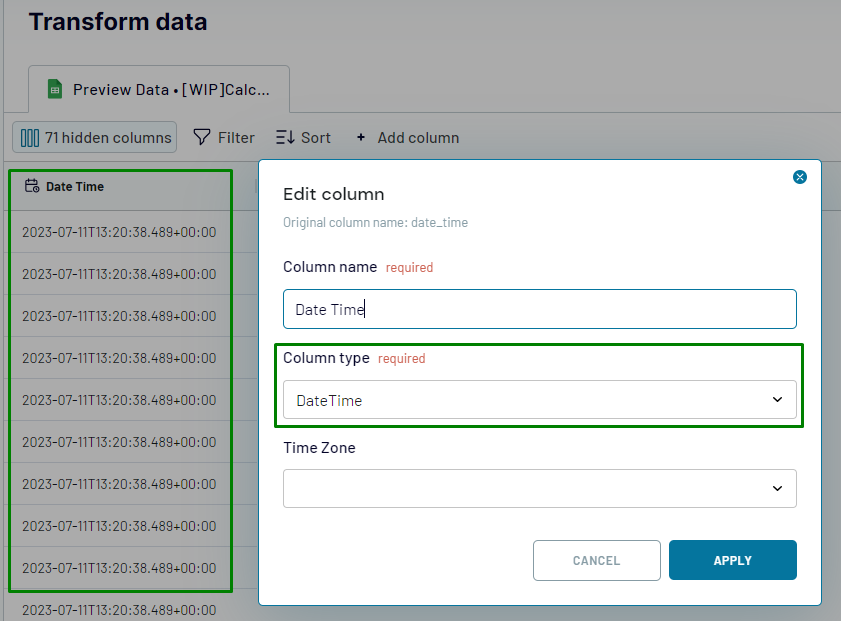Open the Filter options
The image size is (841, 621).
224,138
